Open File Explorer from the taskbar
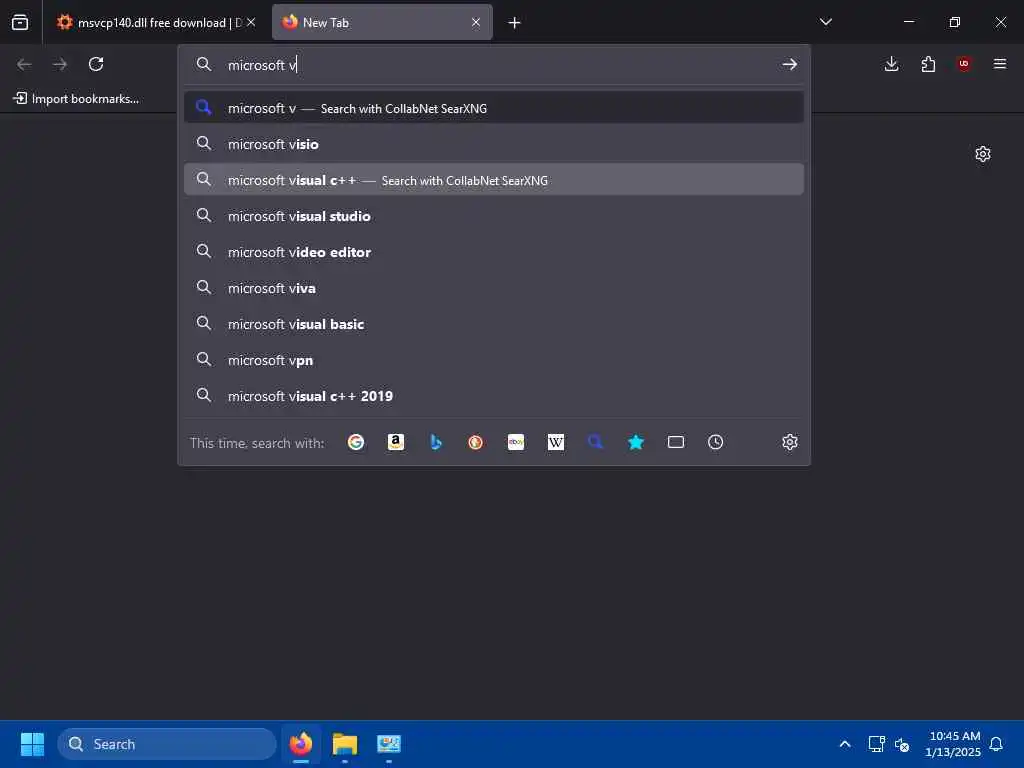 tap(345, 744)
